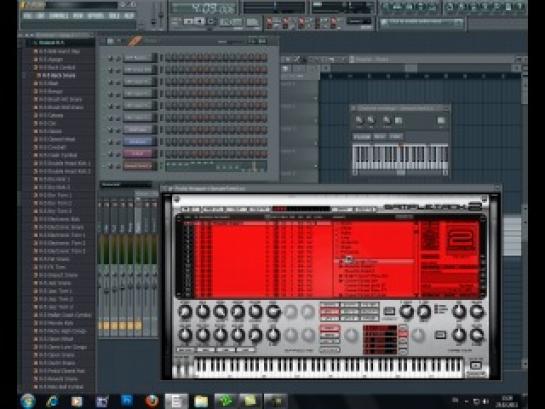
Task: Open the folder icon on the taskbar
Action: pyautogui.click(x=201, y=401)
